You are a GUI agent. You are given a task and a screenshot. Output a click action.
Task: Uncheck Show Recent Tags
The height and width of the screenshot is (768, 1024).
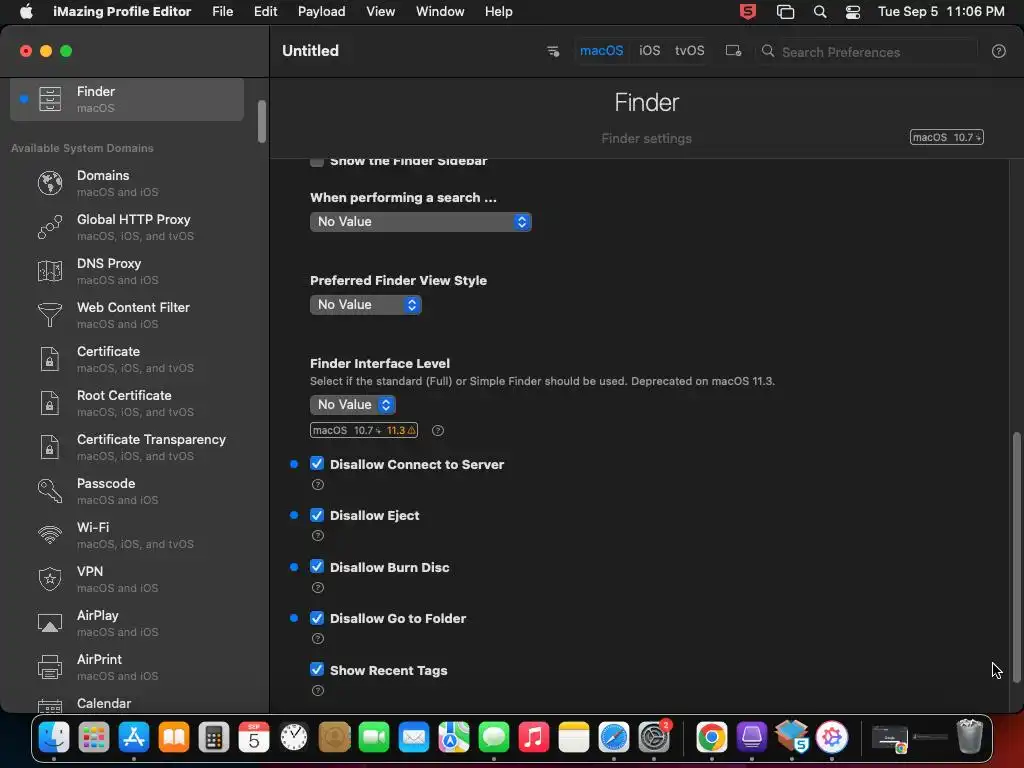click(317, 669)
